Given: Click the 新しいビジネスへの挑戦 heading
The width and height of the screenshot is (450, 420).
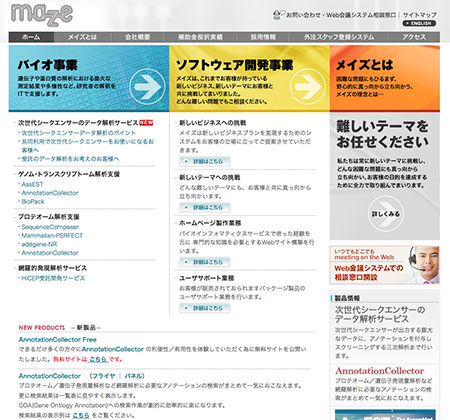Looking at the screenshot, I should (x=213, y=123).
